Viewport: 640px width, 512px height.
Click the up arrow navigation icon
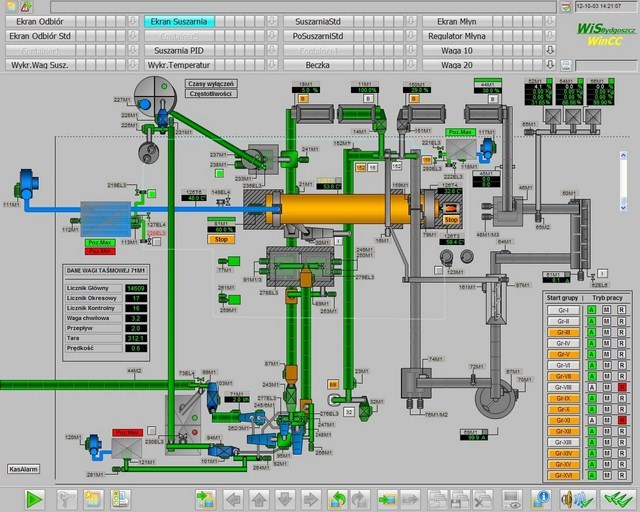click(259, 499)
